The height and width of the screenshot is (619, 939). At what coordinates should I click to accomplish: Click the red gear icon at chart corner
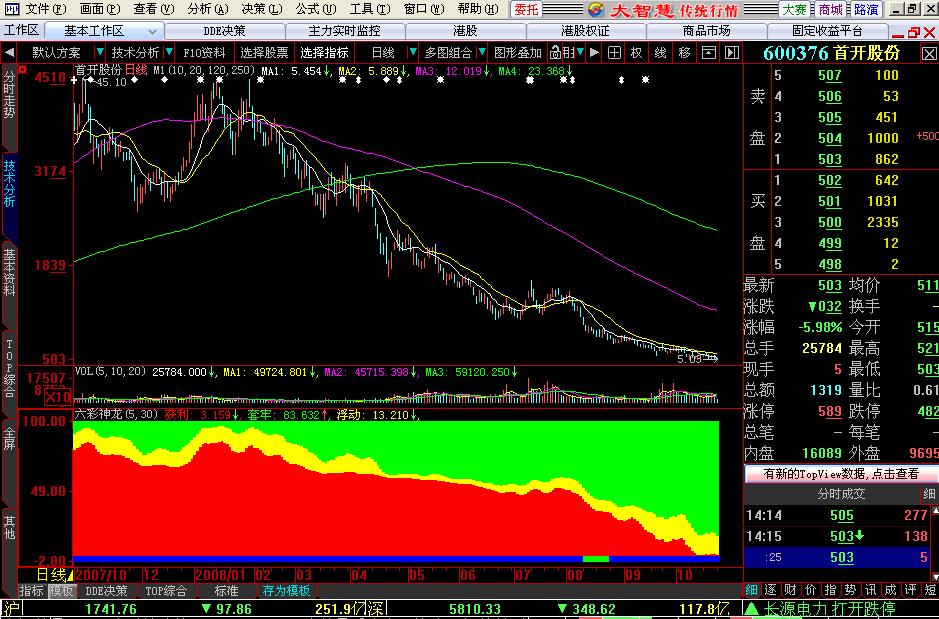[x=23, y=70]
